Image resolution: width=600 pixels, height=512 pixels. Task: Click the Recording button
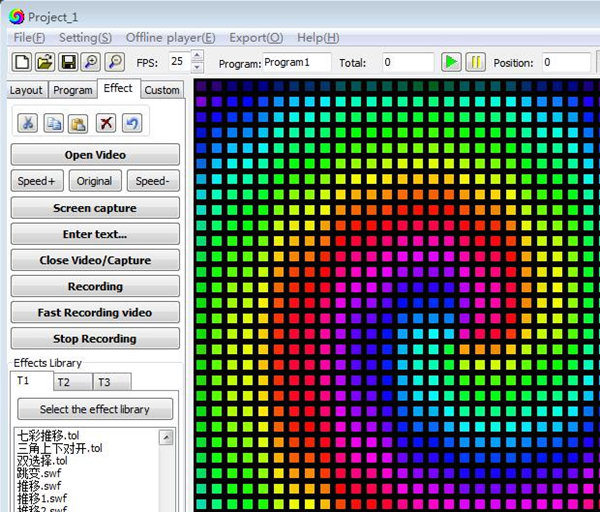coord(95,286)
